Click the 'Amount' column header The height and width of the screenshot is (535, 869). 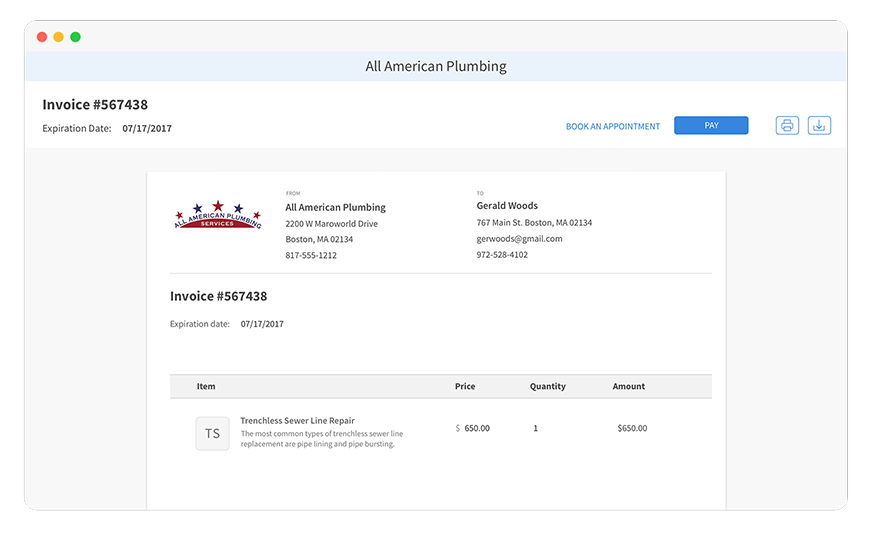(628, 386)
